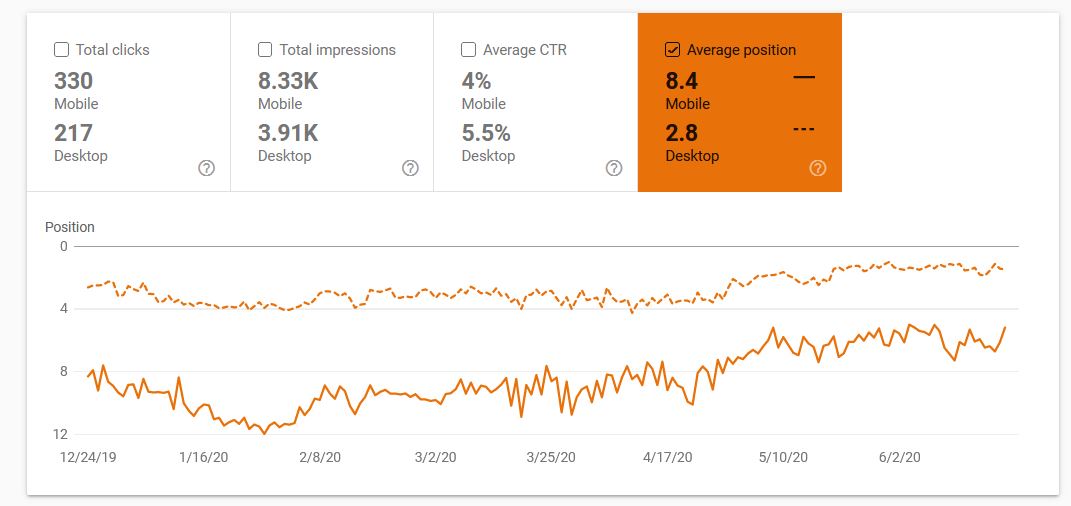This screenshot has width=1071, height=506.
Task: Click the 5.5% Desktop CTR value
Action: (x=486, y=133)
